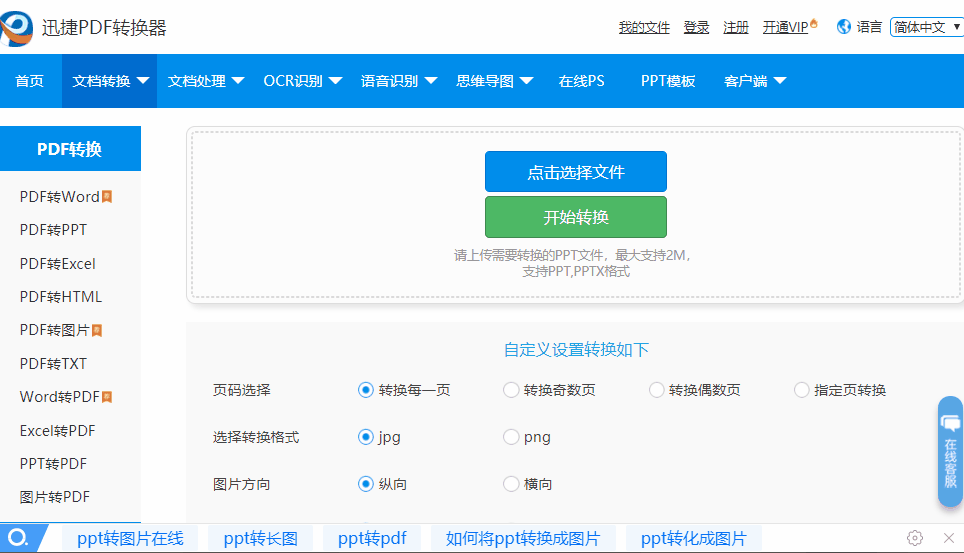Set image orientation to 横向
Viewport: 964px width, 553px height.
click(511, 484)
